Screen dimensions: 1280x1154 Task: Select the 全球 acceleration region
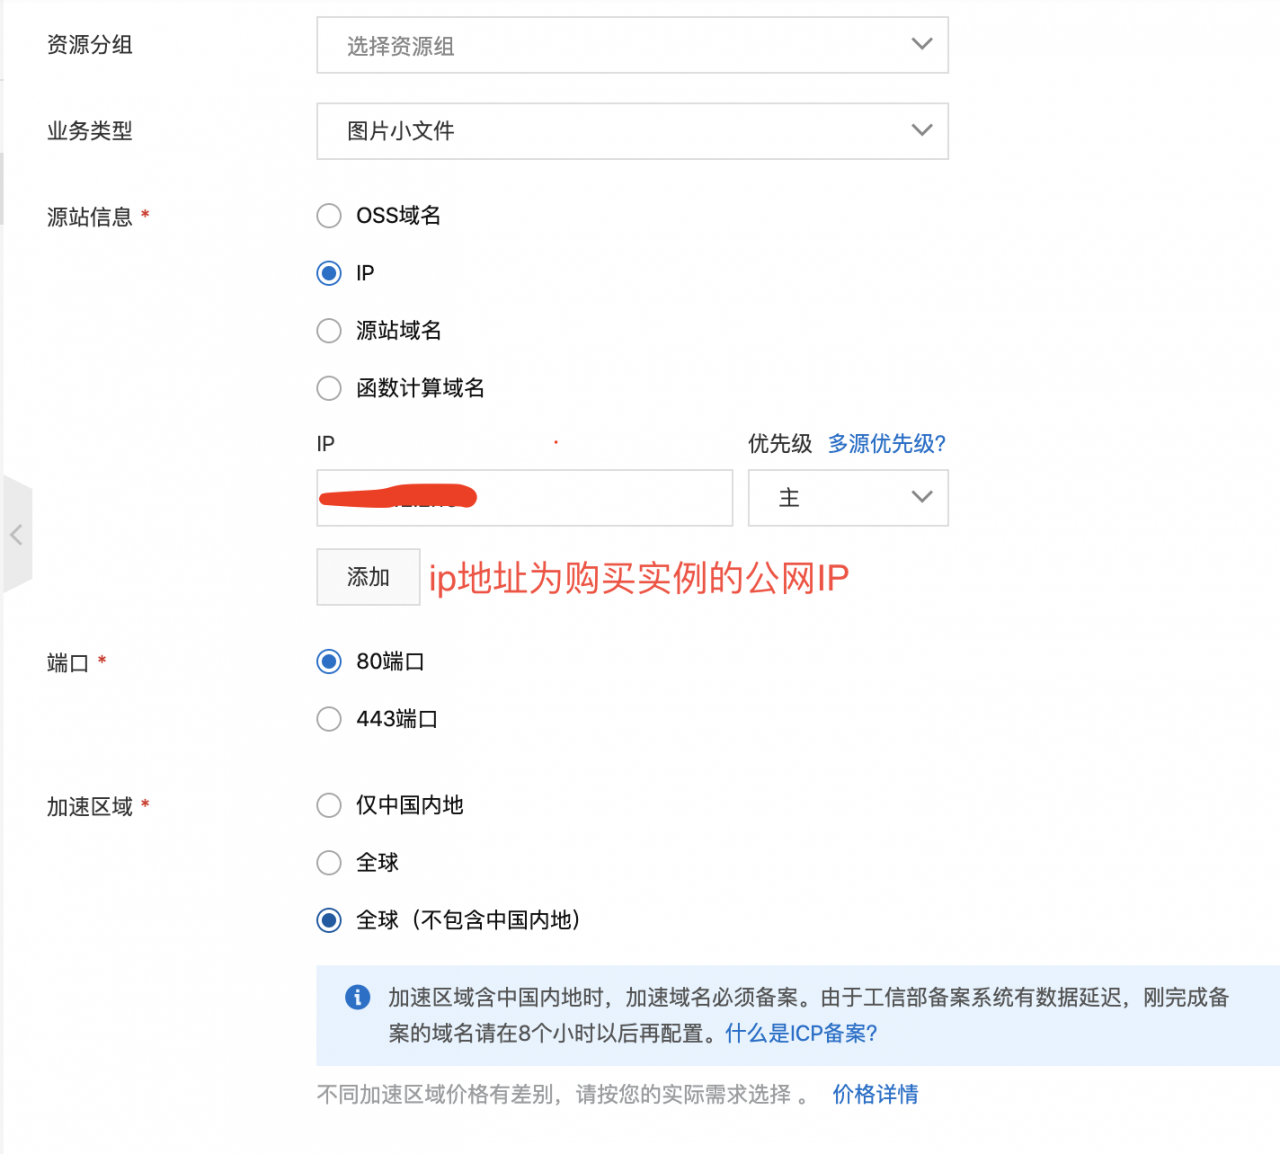tap(329, 862)
